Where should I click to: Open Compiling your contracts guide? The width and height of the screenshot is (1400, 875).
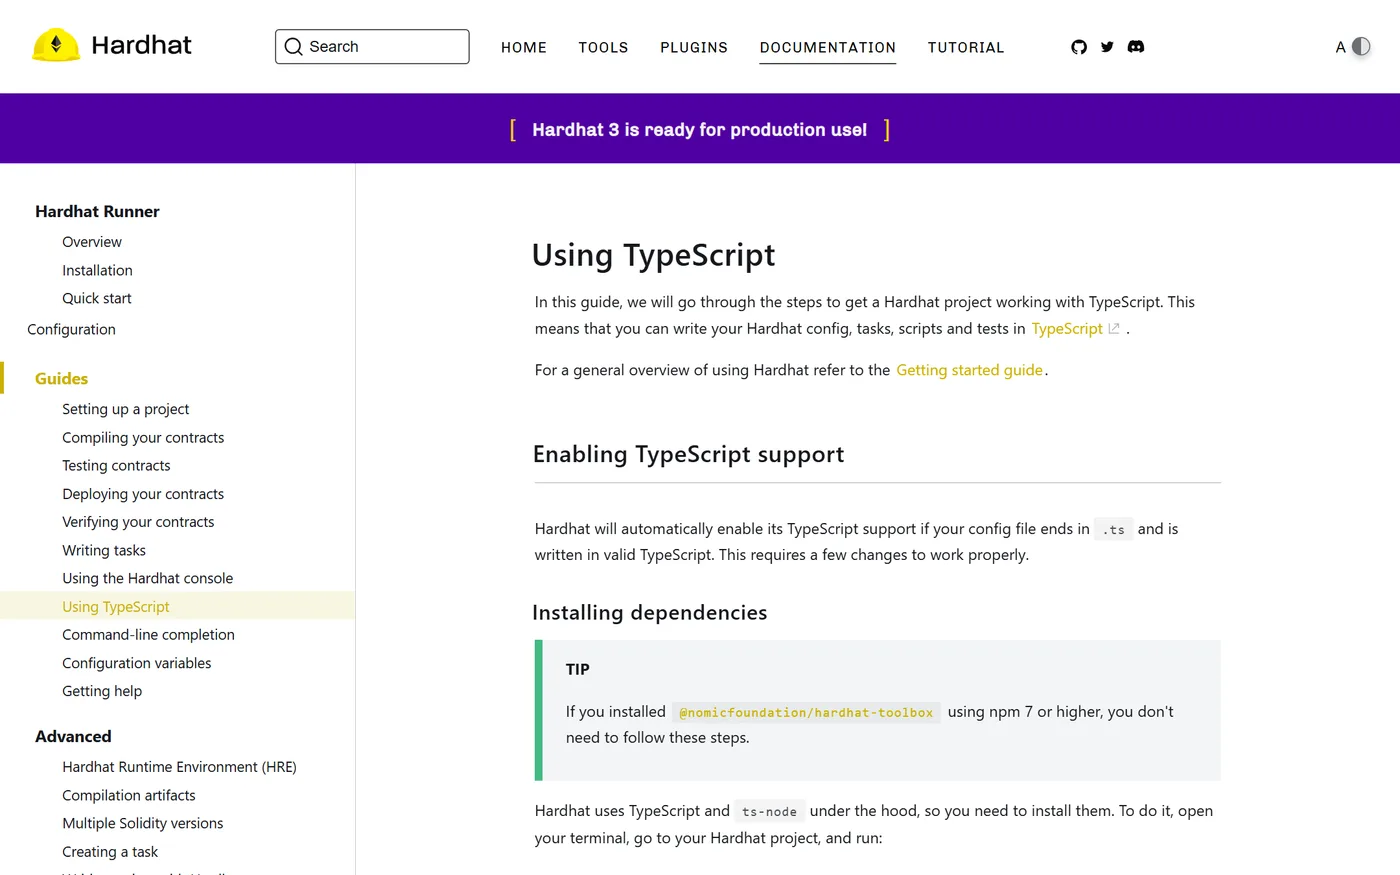(143, 437)
